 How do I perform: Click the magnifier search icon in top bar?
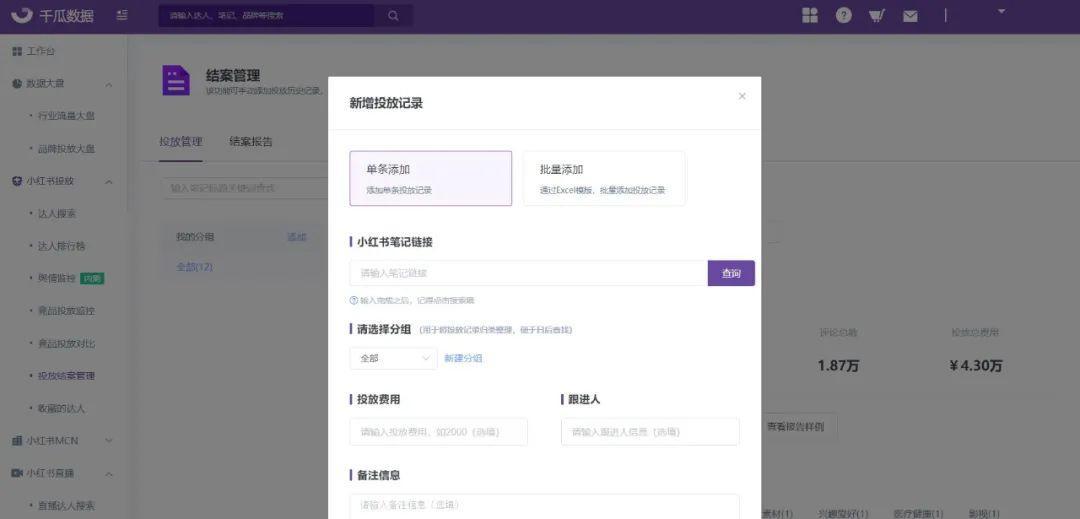pos(393,16)
